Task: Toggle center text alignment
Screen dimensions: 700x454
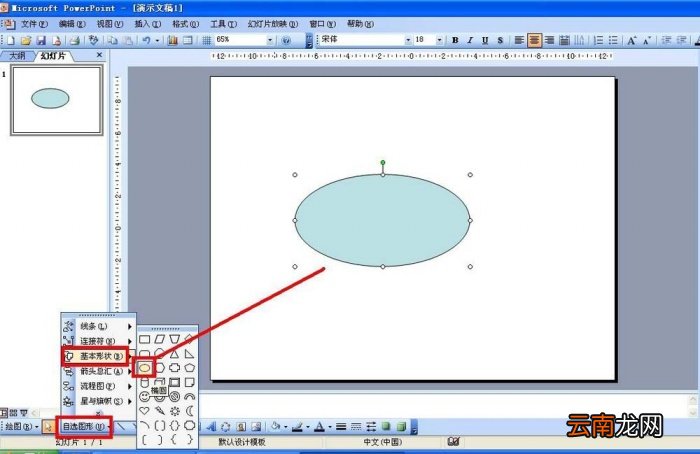Action: (x=534, y=41)
